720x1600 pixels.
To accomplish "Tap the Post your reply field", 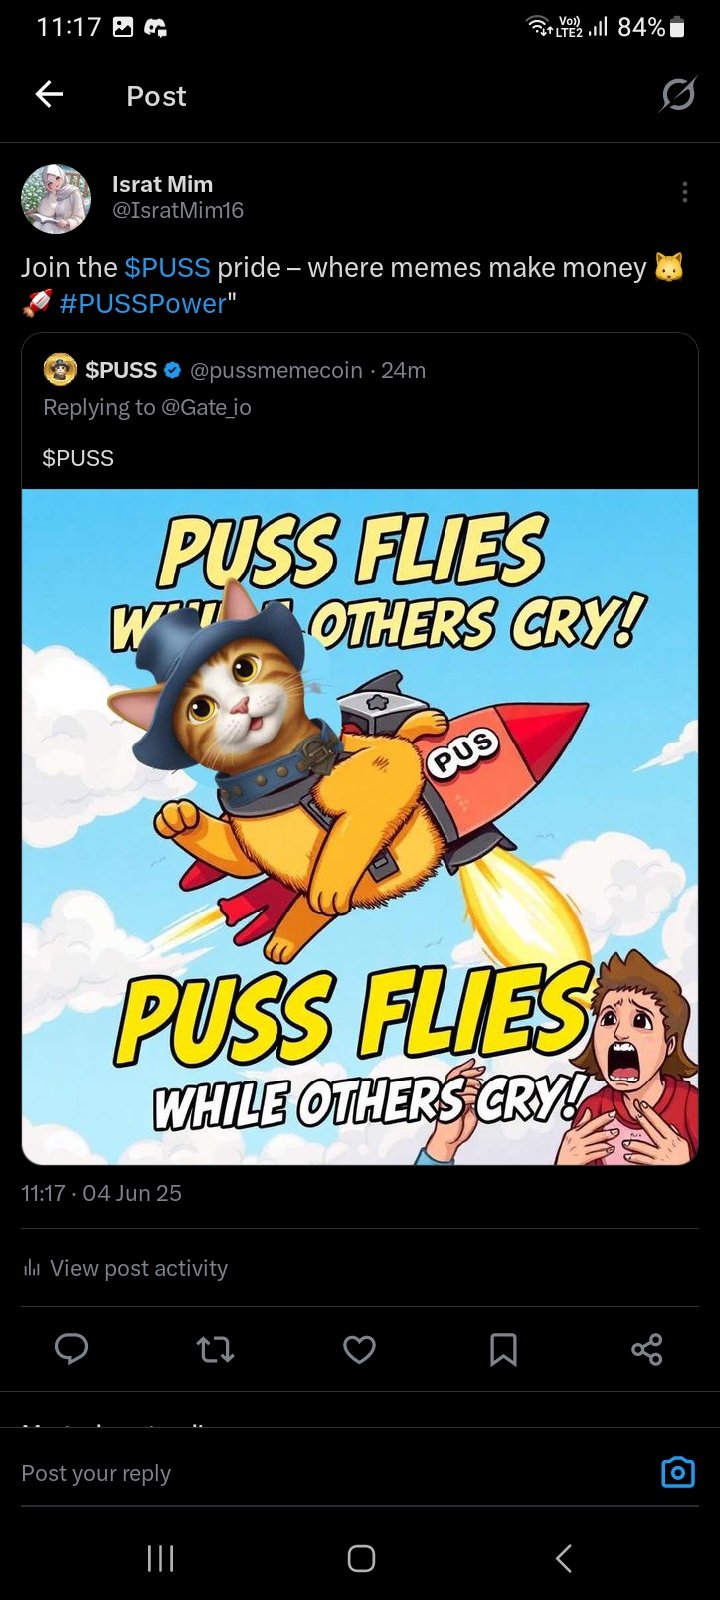I will coord(330,1473).
